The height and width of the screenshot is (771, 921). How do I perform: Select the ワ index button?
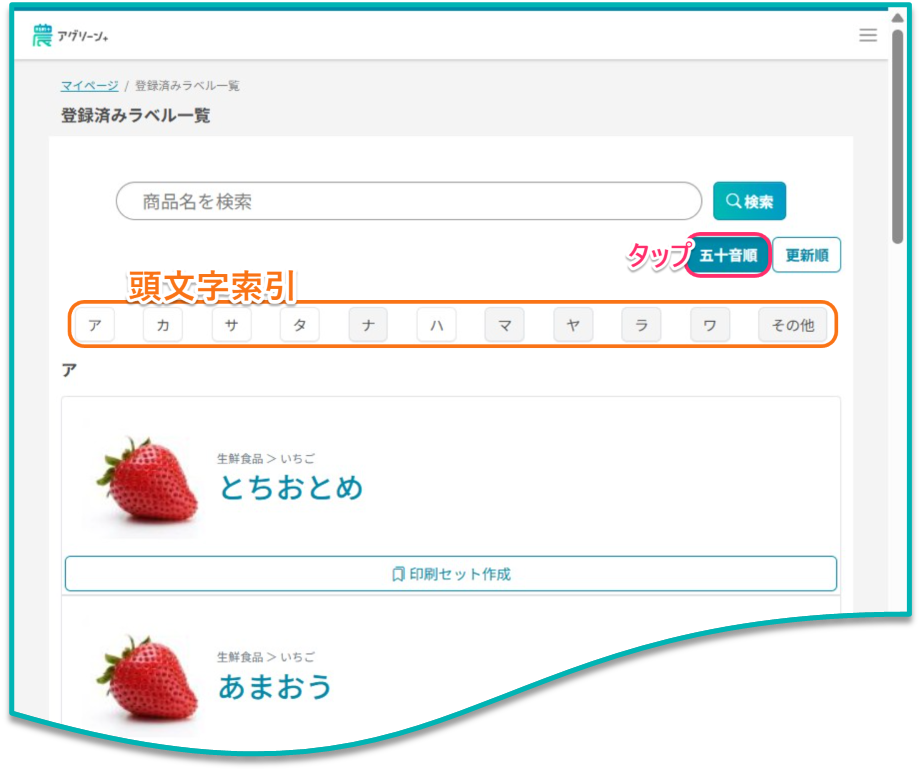point(710,325)
